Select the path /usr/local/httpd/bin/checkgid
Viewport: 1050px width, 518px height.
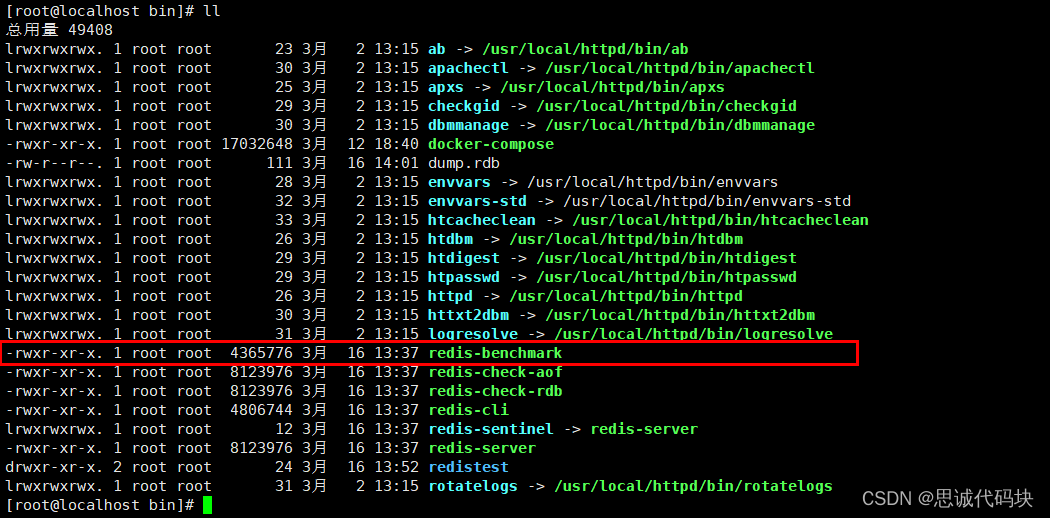(666, 106)
